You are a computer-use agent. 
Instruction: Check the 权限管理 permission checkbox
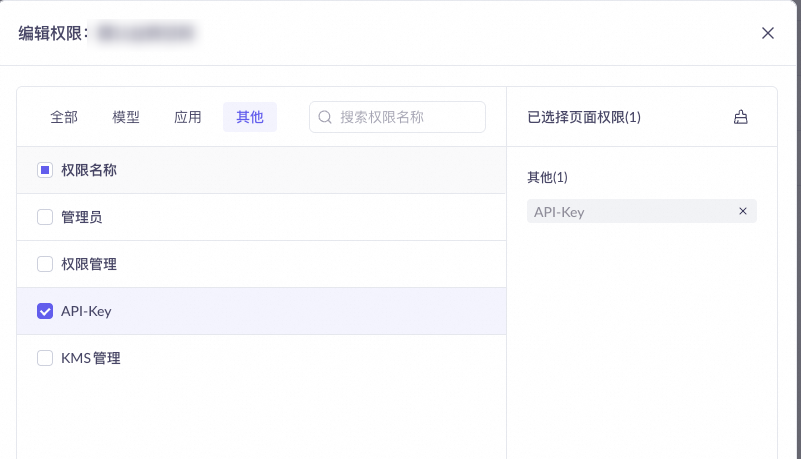click(45, 264)
